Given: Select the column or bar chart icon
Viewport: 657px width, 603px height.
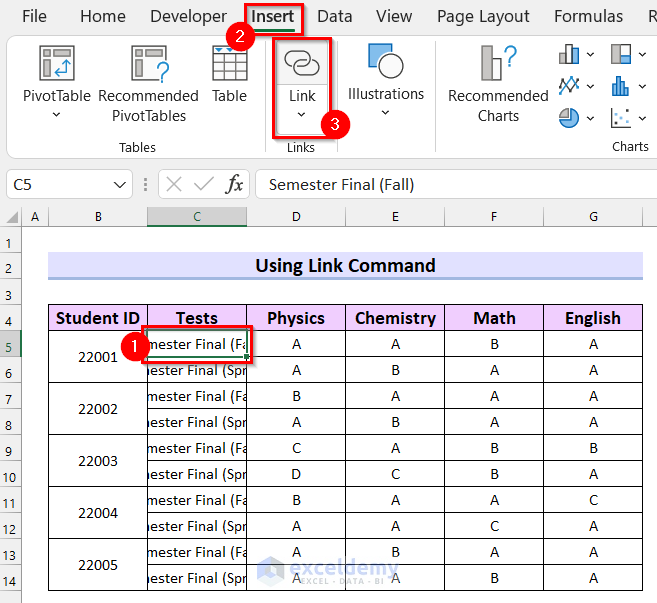Looking at the screenshot, I should 570,54.
